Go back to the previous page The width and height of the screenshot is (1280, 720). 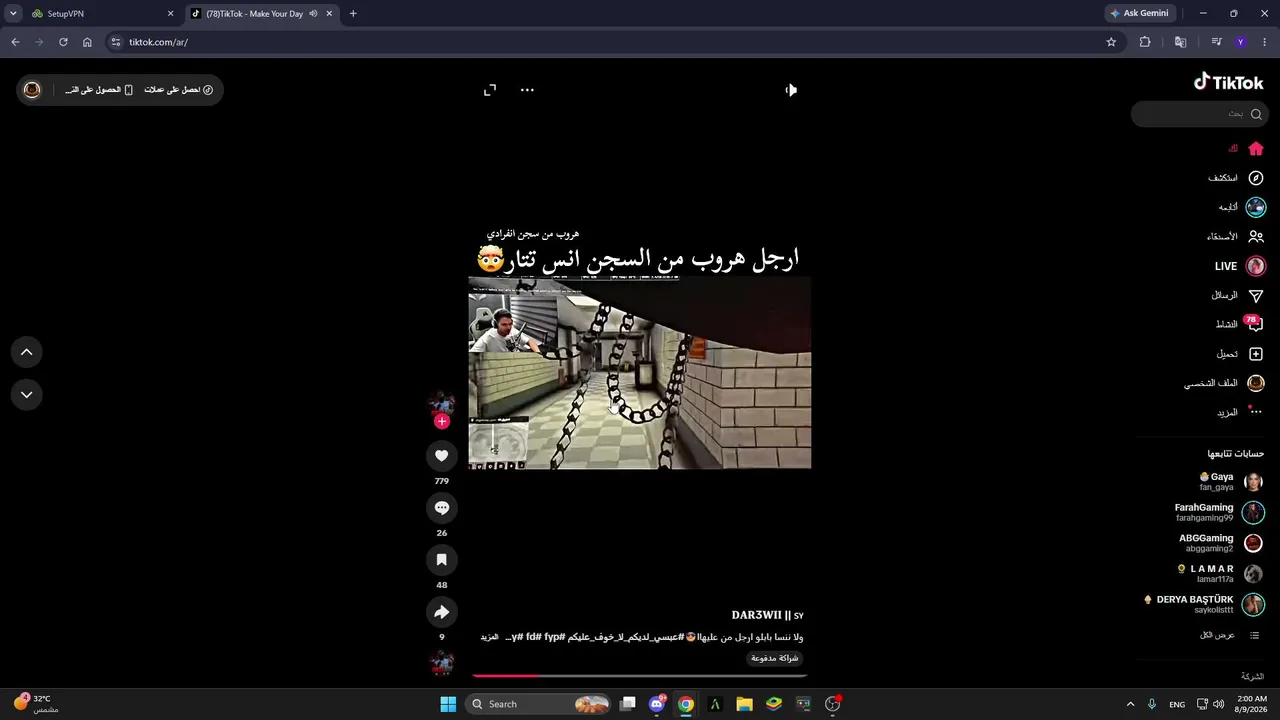point(15,42)
